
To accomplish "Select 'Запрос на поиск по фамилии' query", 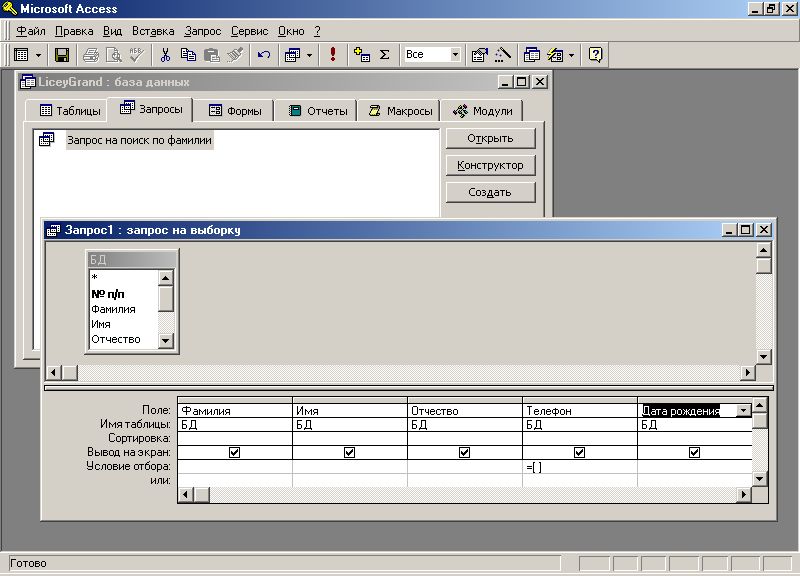I will (139, 140).
